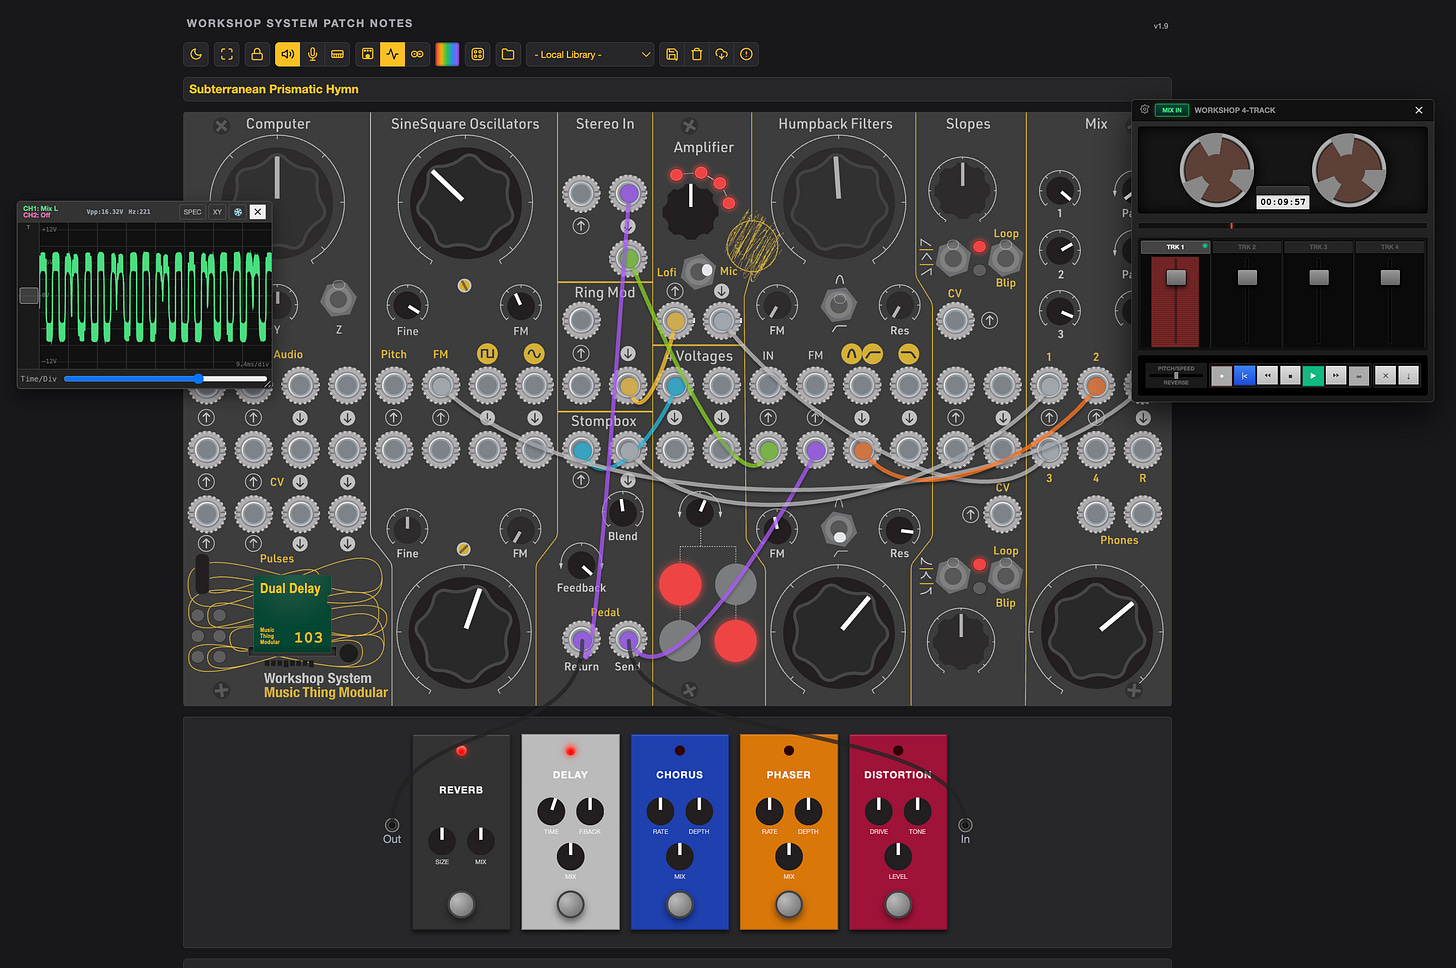
Task: Click the green play button on 4-track
Action: (x=1313, y=375)
